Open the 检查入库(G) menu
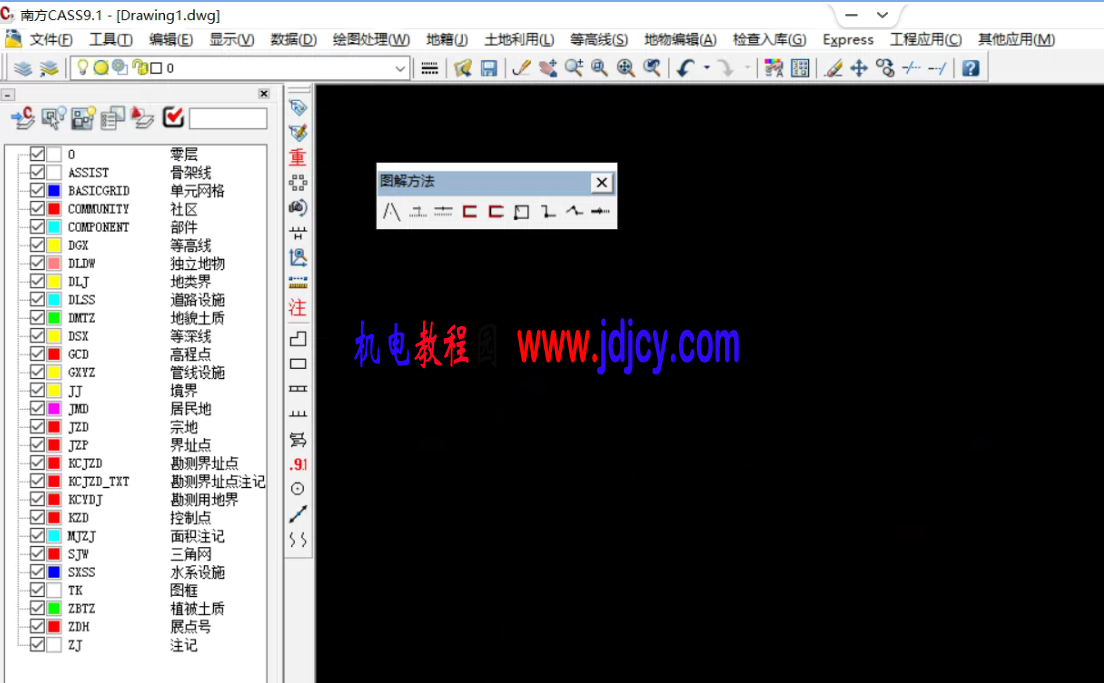Viewport: 1104px width, 683px height. pyautogui.click(x=769, y=39)
